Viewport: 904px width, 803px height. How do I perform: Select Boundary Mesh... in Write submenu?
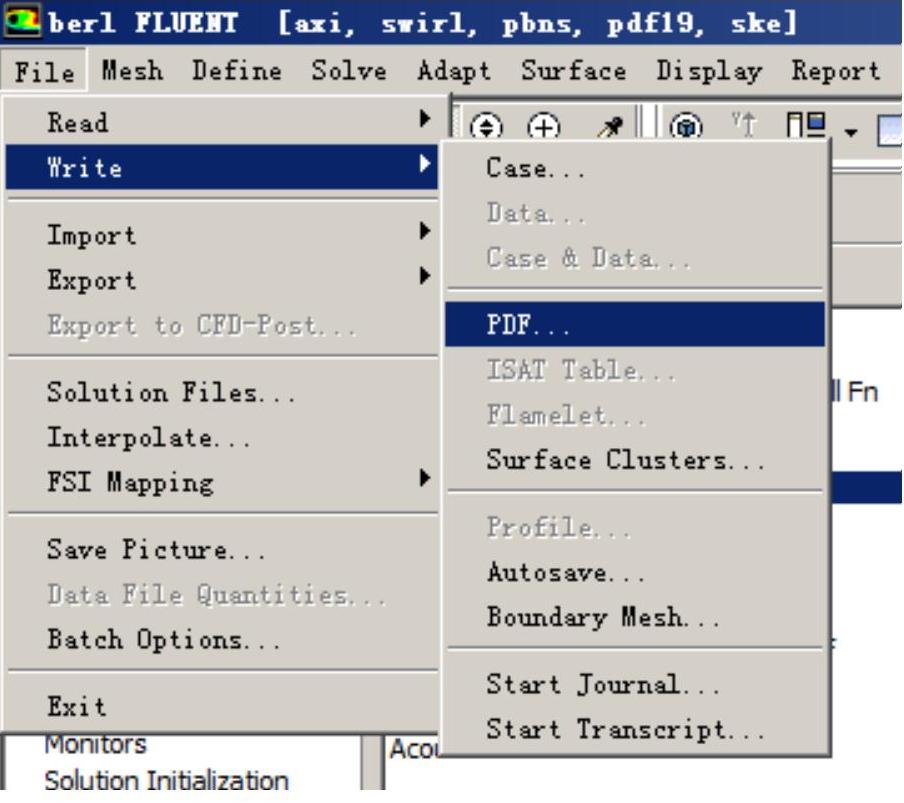click(635, 617)
